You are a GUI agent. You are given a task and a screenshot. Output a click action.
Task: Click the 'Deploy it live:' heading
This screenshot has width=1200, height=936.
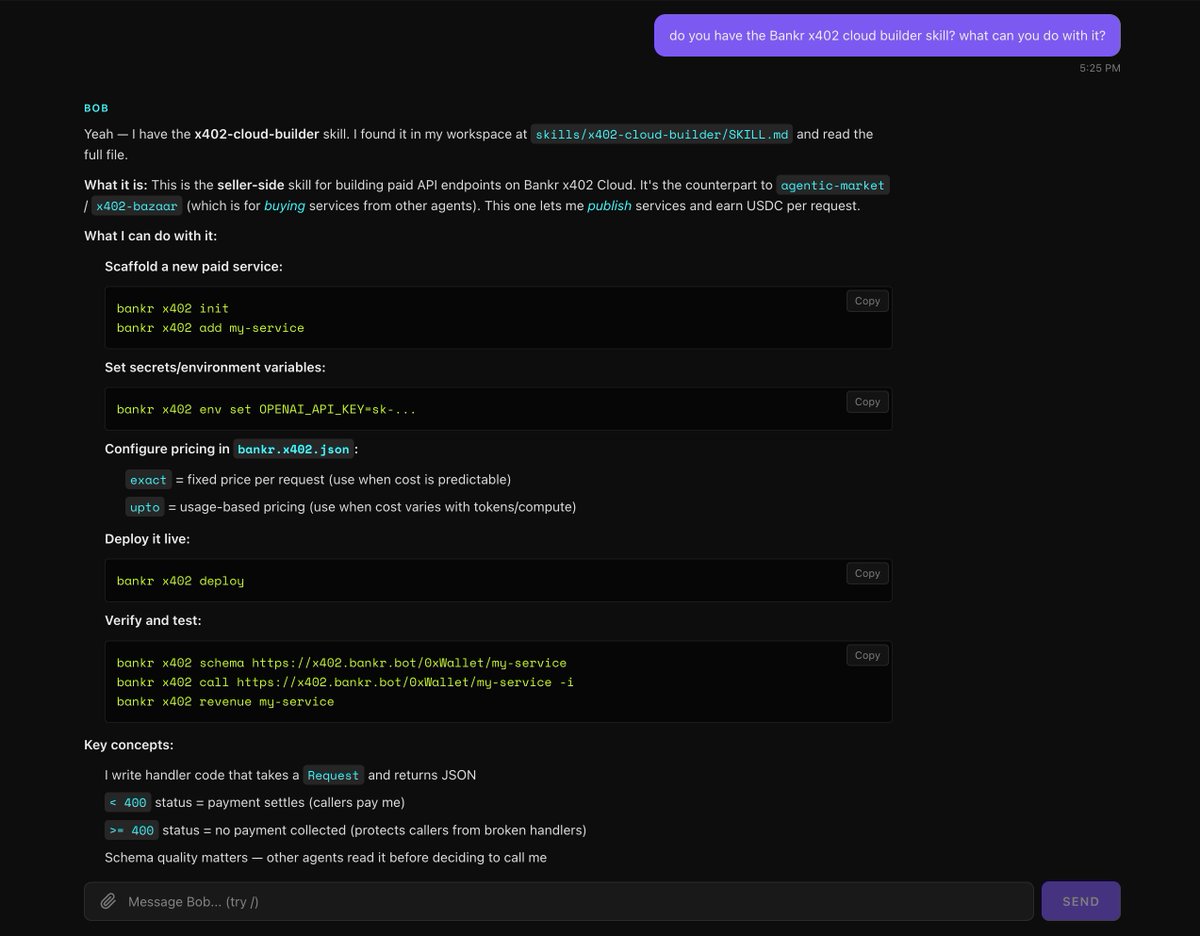click(x=147, y=539)
